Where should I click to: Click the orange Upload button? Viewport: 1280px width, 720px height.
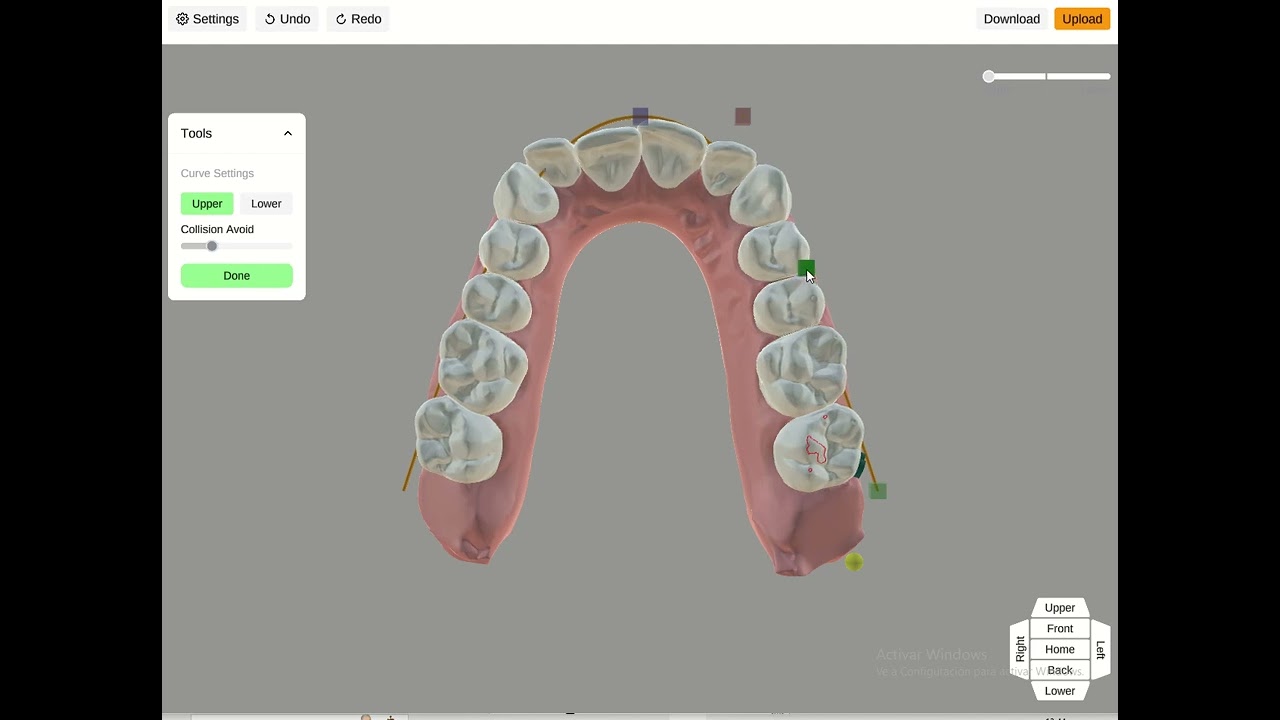tap(1082, 19)
